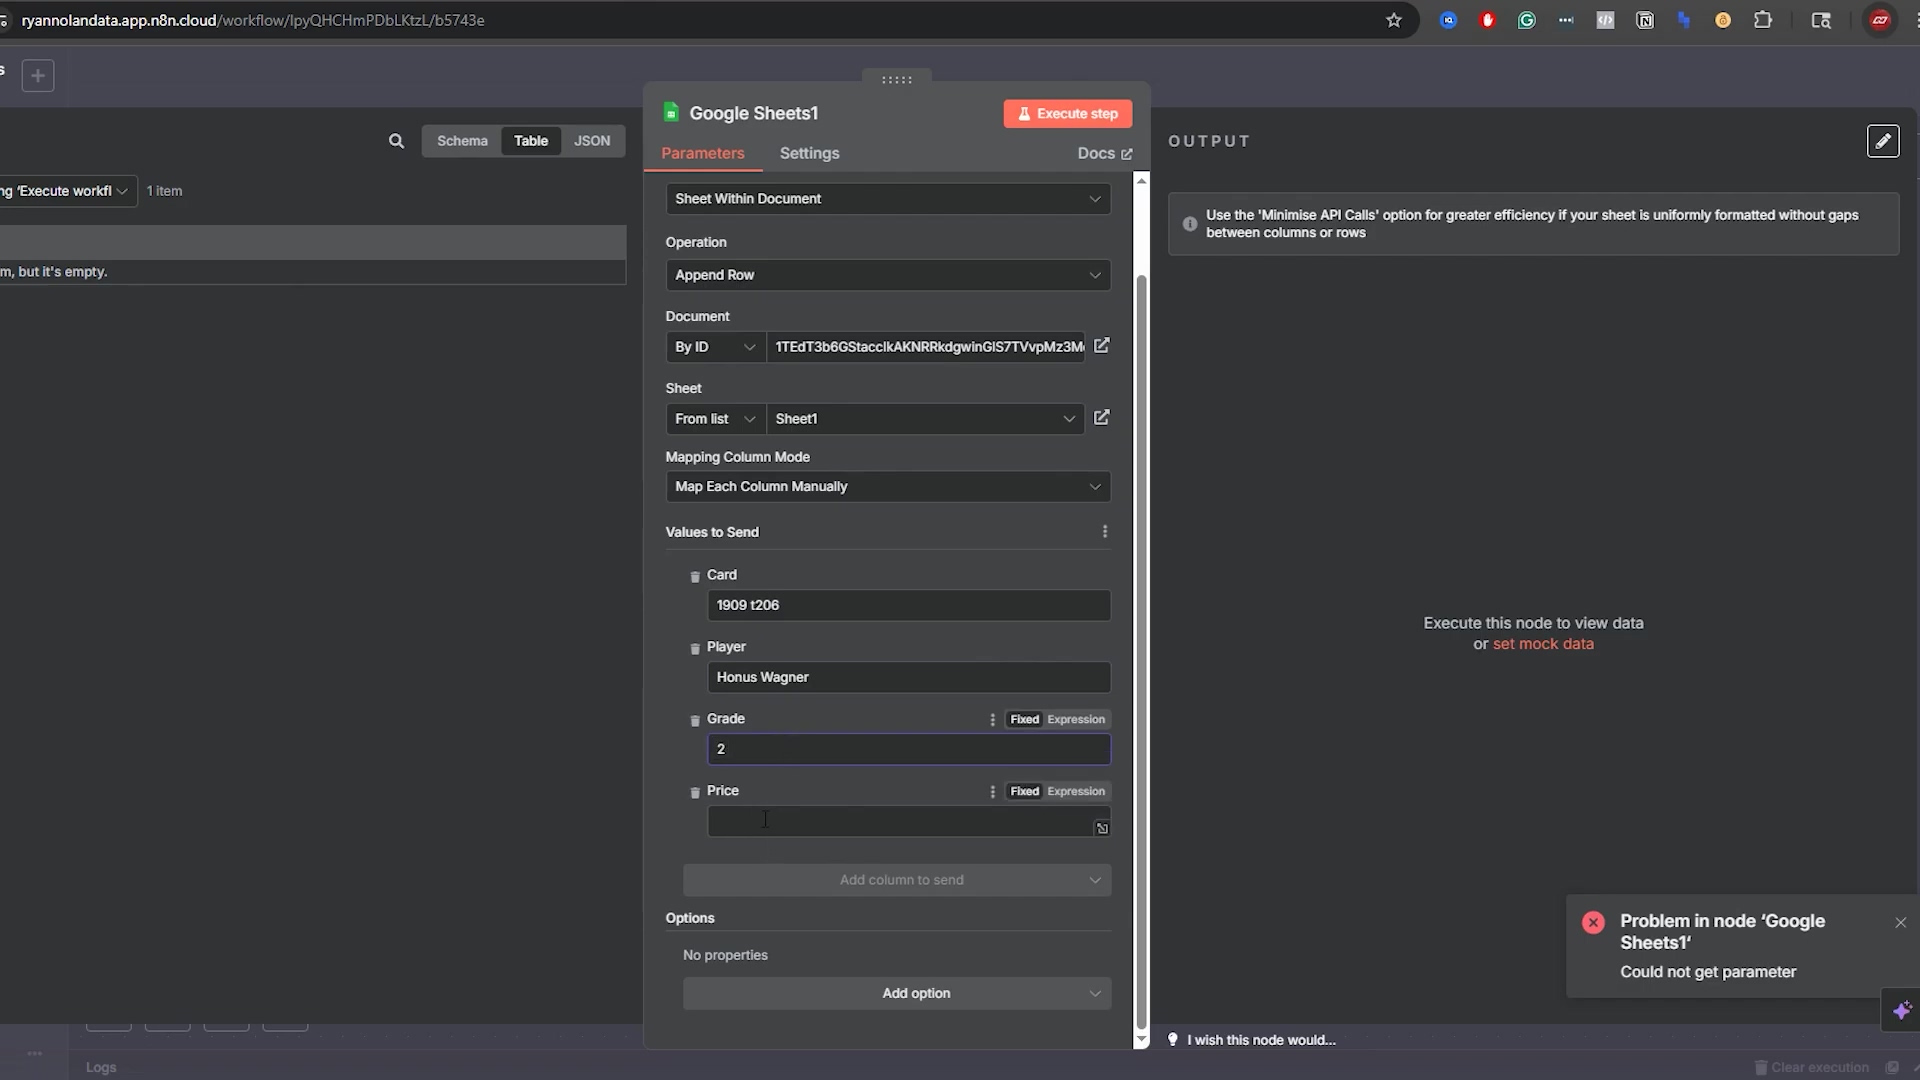The image size is (1920, 1080).
Task: Open the Sheet in a new tab via its external link icon
Action: coord(1101,418)
